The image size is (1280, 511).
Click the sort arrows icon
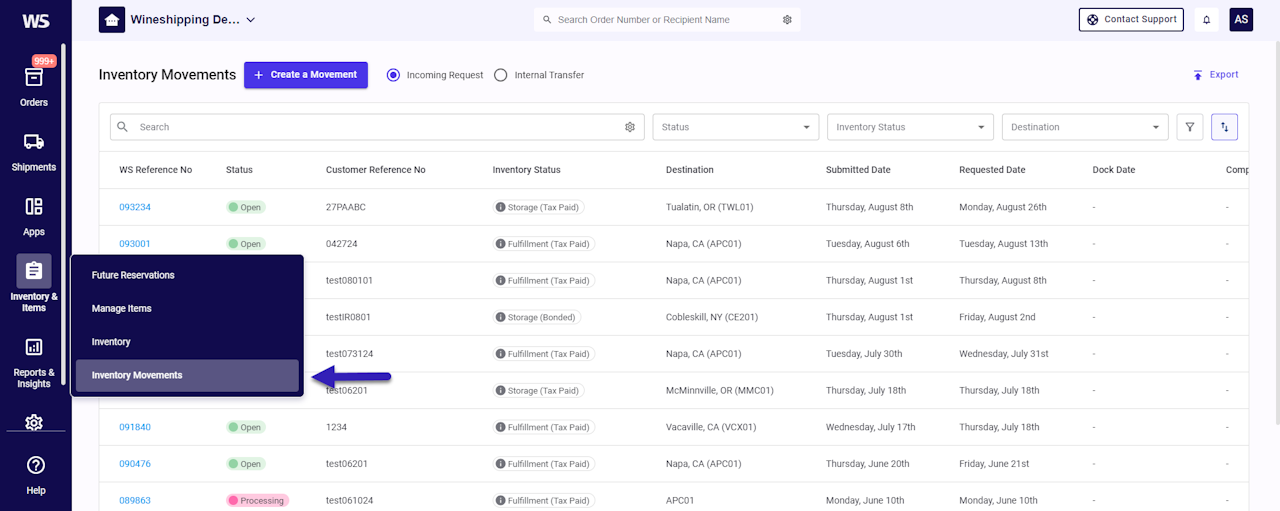[x=1224, y=127]
